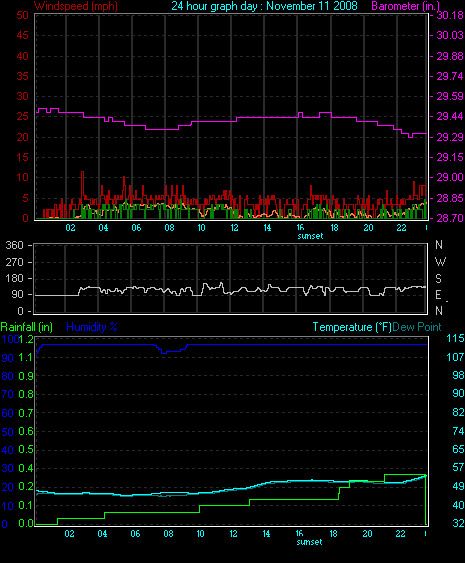The height and width of the screenshot is (563, 465).
Task: Select temperature axis value "65"
Action: click(458, 449)
